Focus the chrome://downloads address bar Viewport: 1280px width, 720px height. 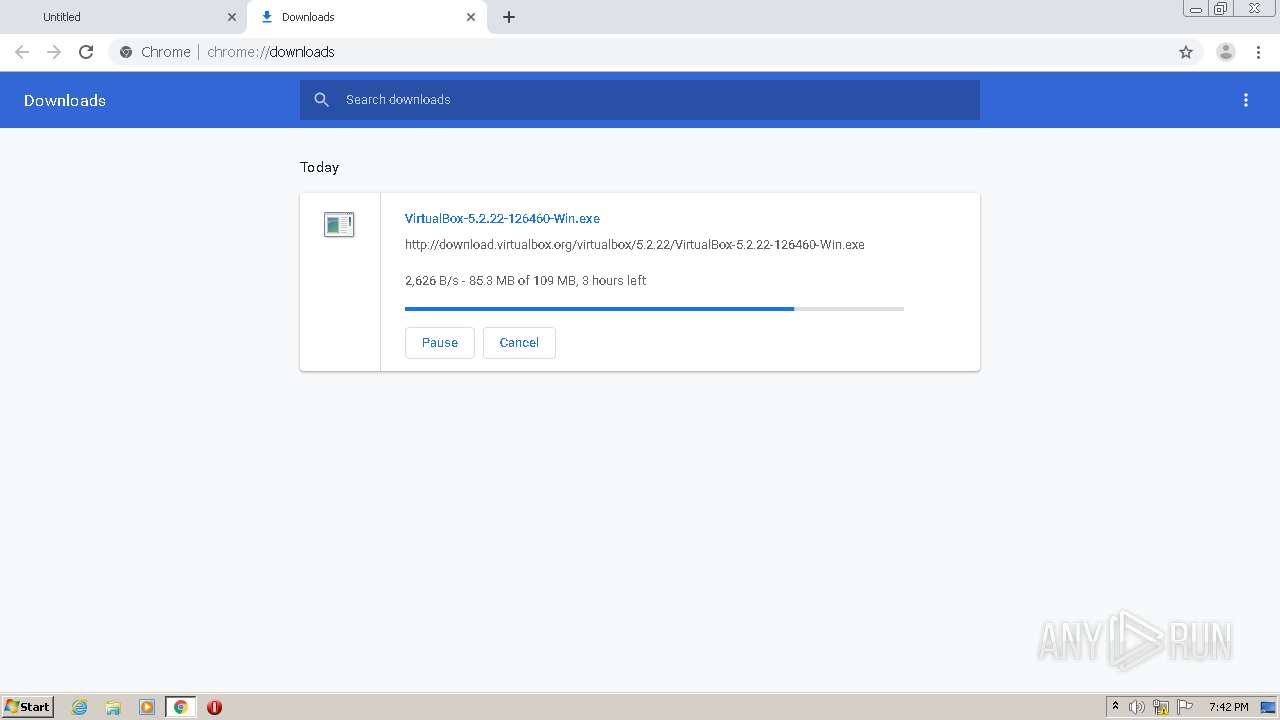pyautogui.click(x=640, y=52)
